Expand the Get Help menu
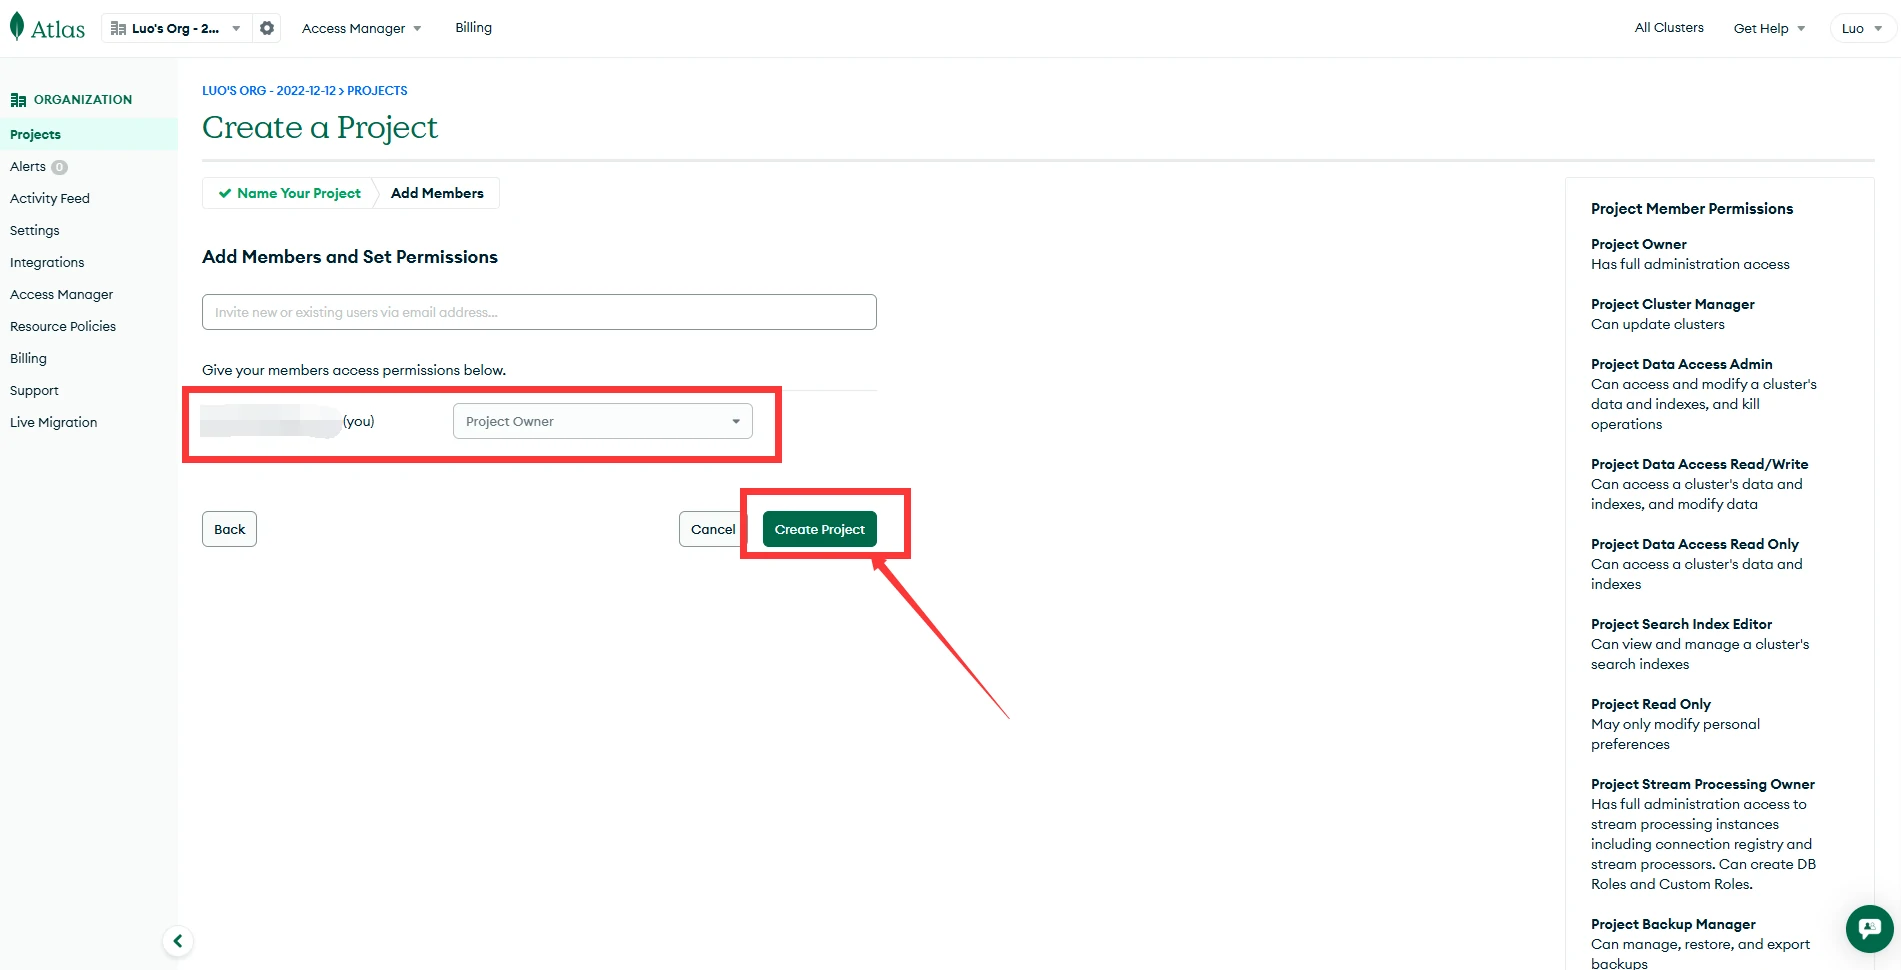This screenshot has height=970, width=1901. [x=1768, y=28]
